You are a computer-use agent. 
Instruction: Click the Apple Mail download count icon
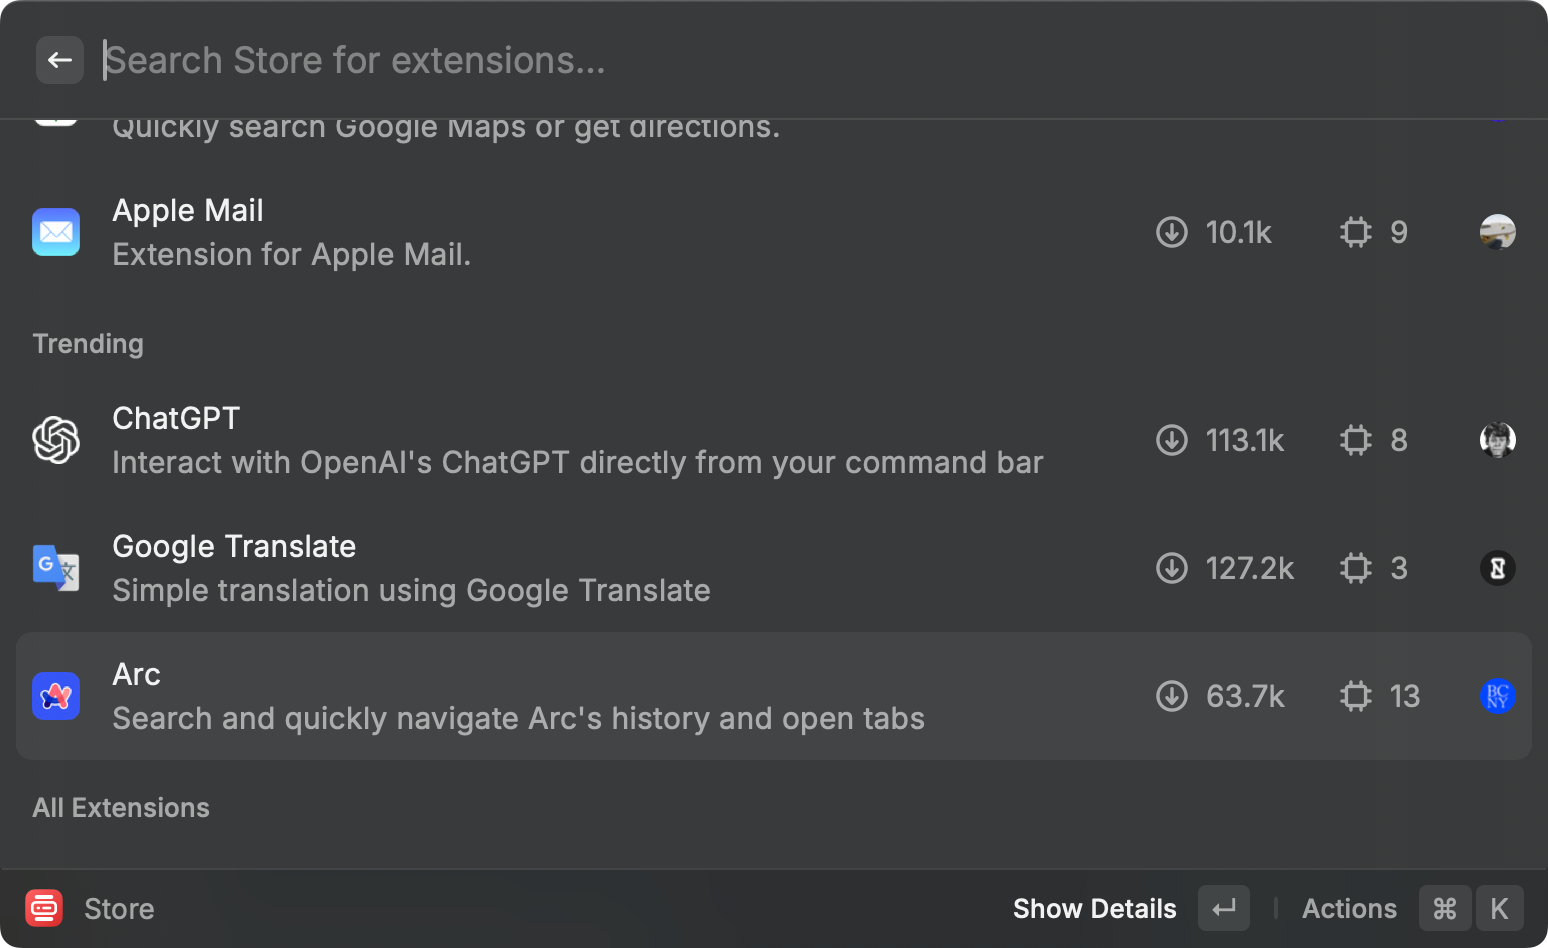(1172, 232)
